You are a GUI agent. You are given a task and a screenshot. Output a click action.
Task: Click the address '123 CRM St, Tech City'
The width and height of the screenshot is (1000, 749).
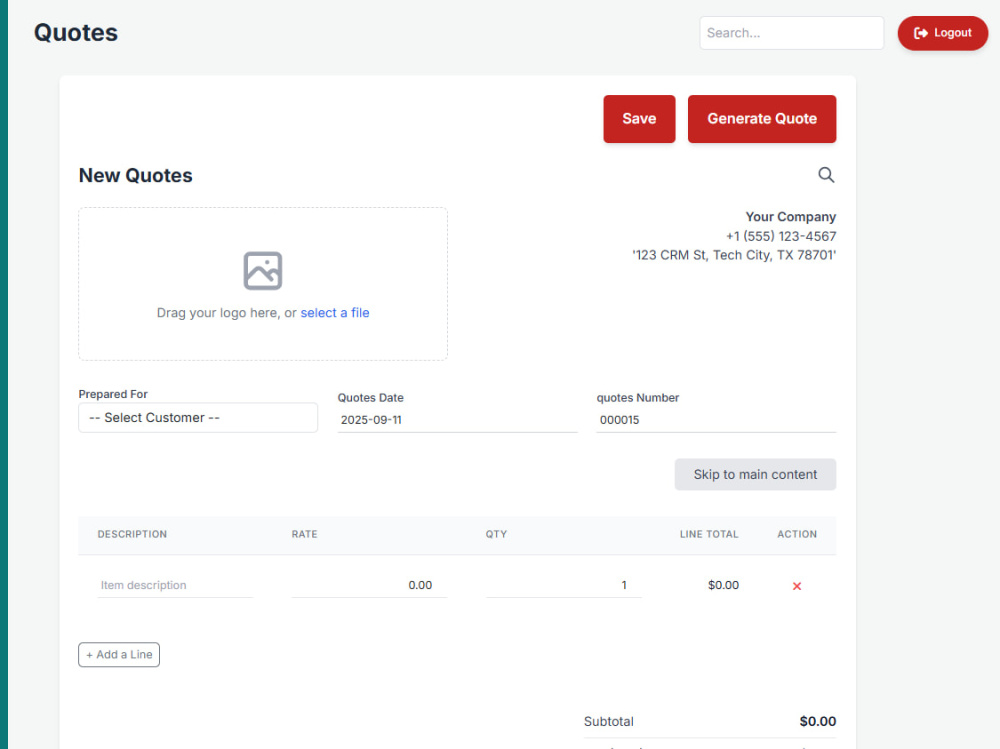point(733,255)
